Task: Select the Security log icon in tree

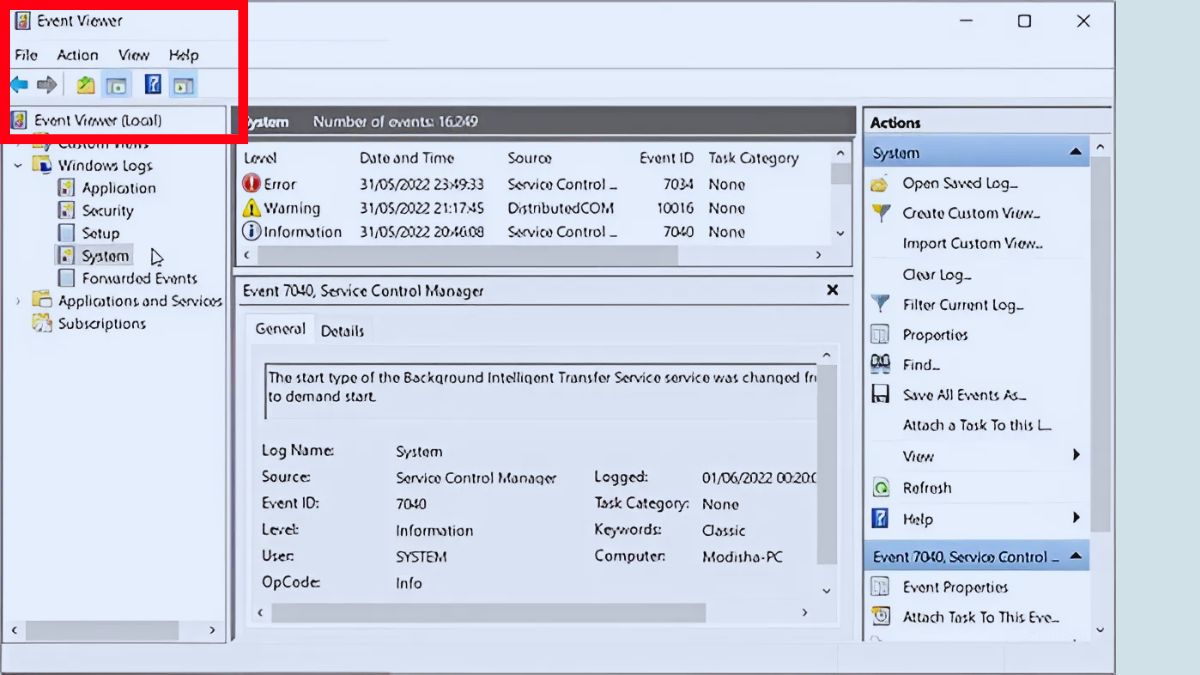Action: pos(66,211)
